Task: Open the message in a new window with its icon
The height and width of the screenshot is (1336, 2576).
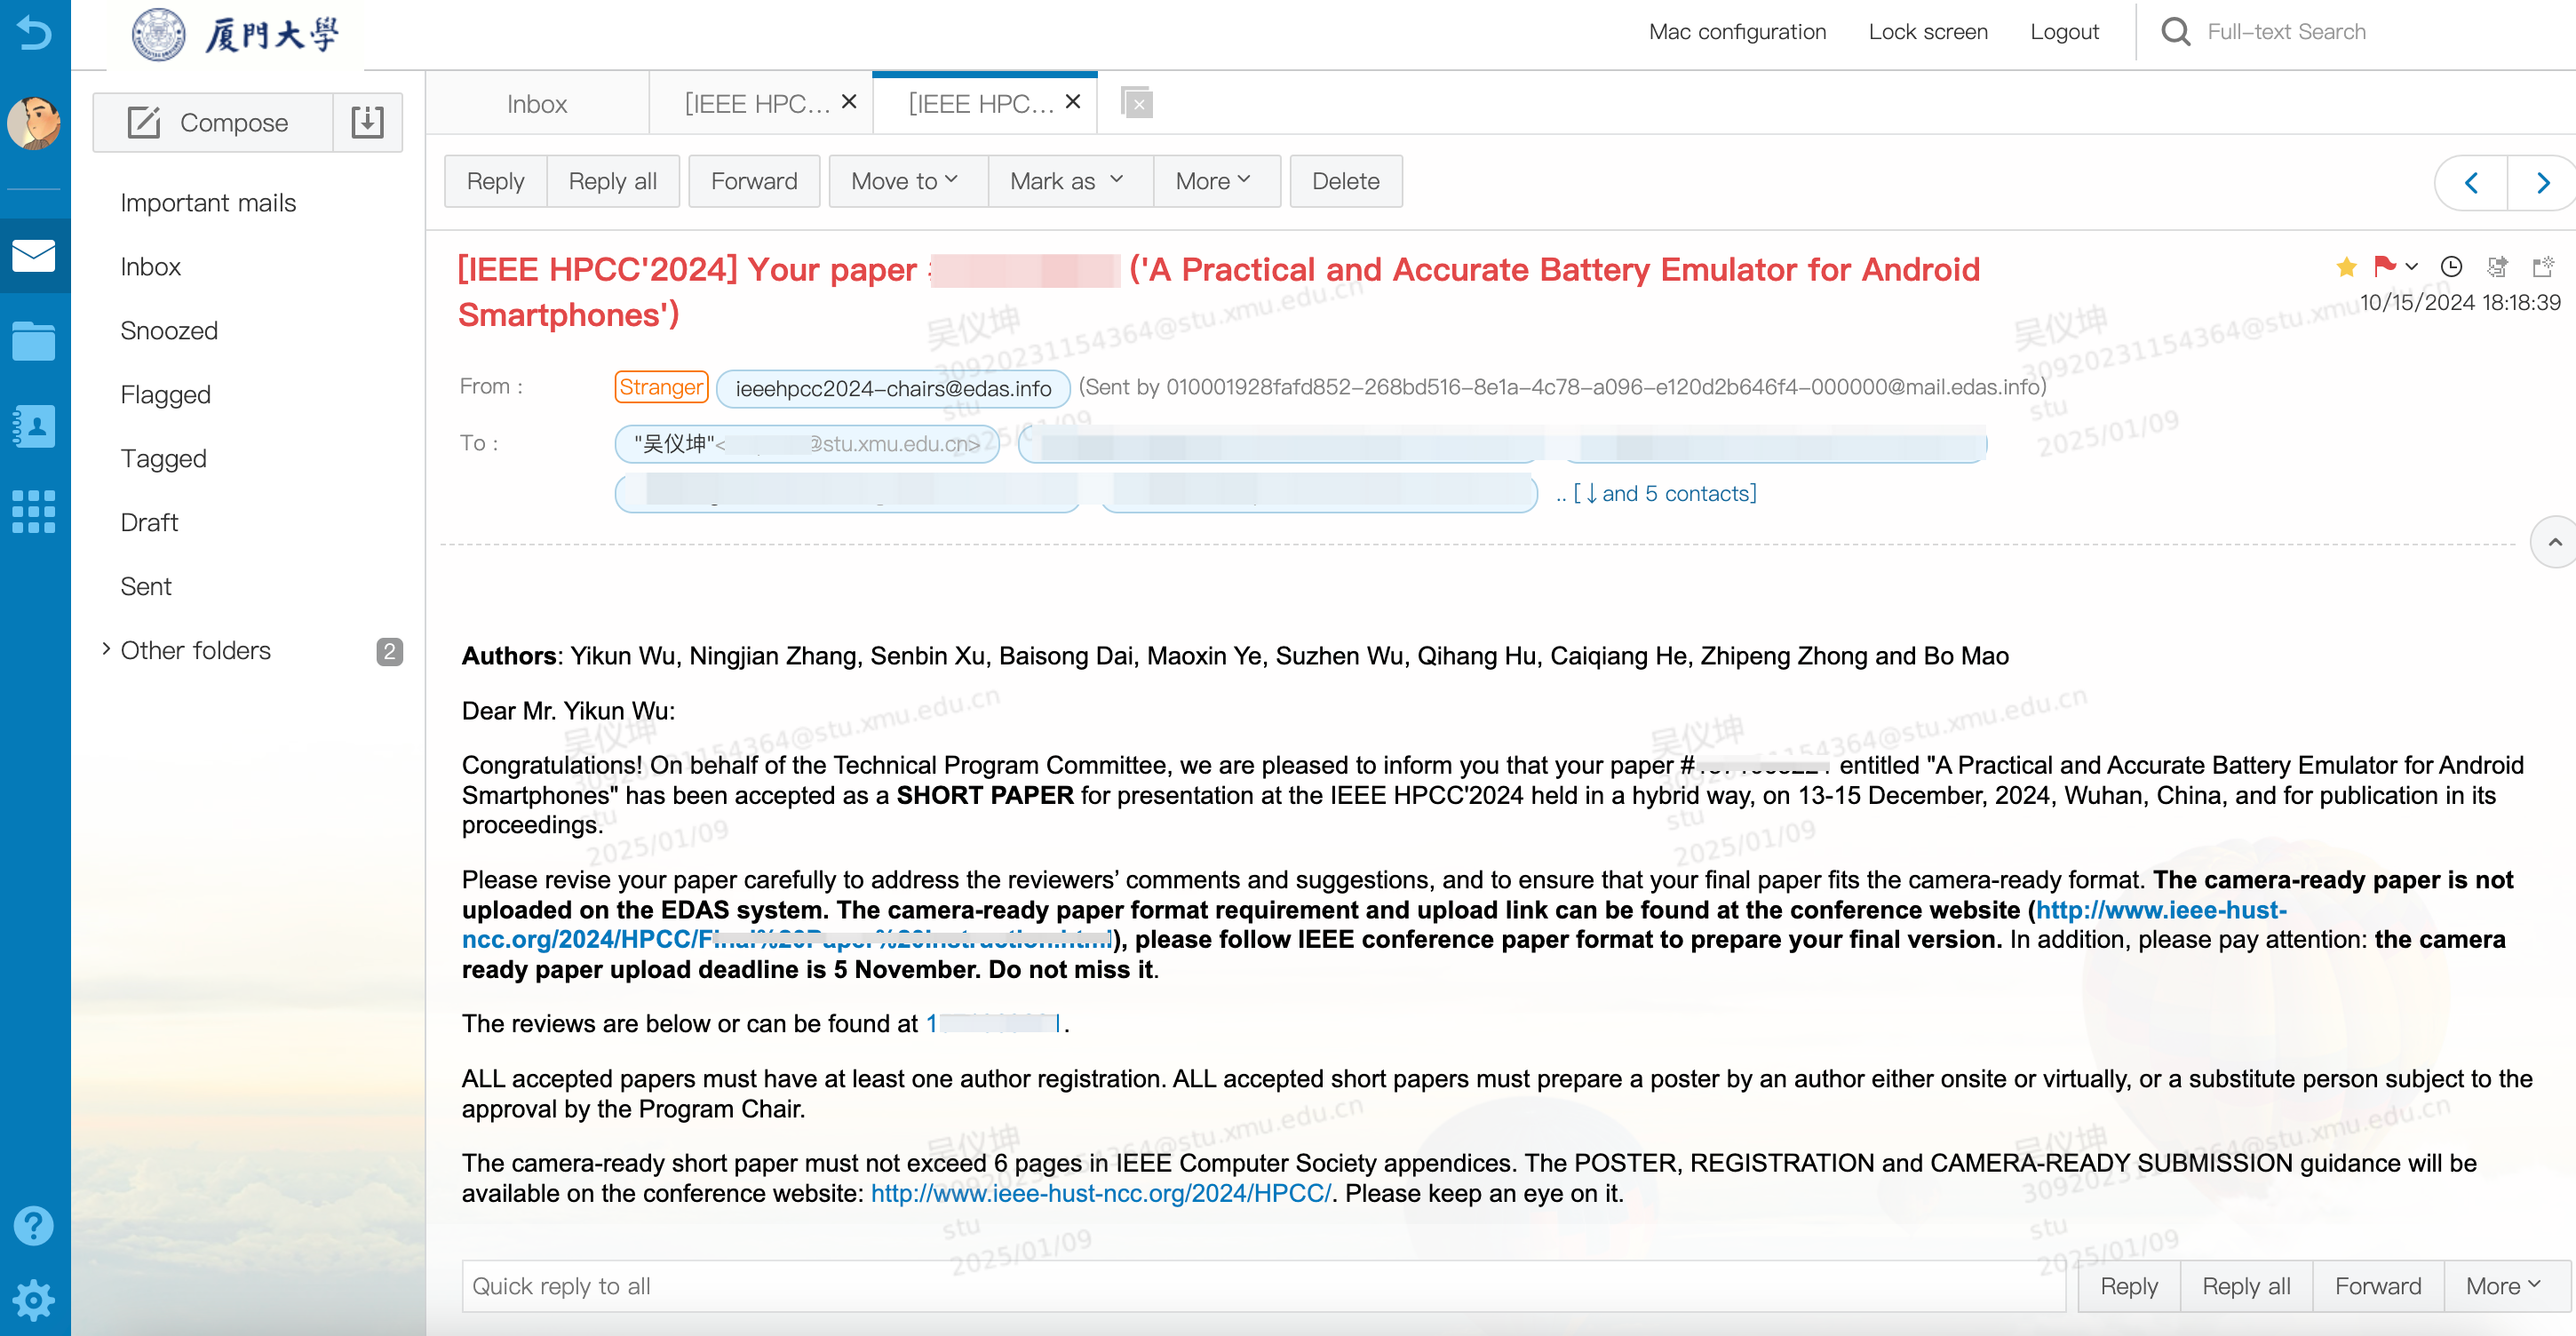Action: [x=2542, y=267]
